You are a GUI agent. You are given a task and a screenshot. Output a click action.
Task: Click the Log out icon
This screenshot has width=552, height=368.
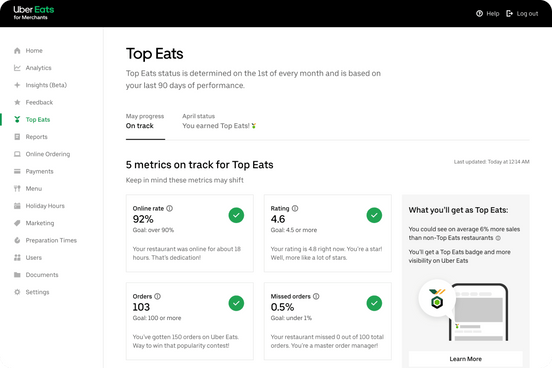509,14
